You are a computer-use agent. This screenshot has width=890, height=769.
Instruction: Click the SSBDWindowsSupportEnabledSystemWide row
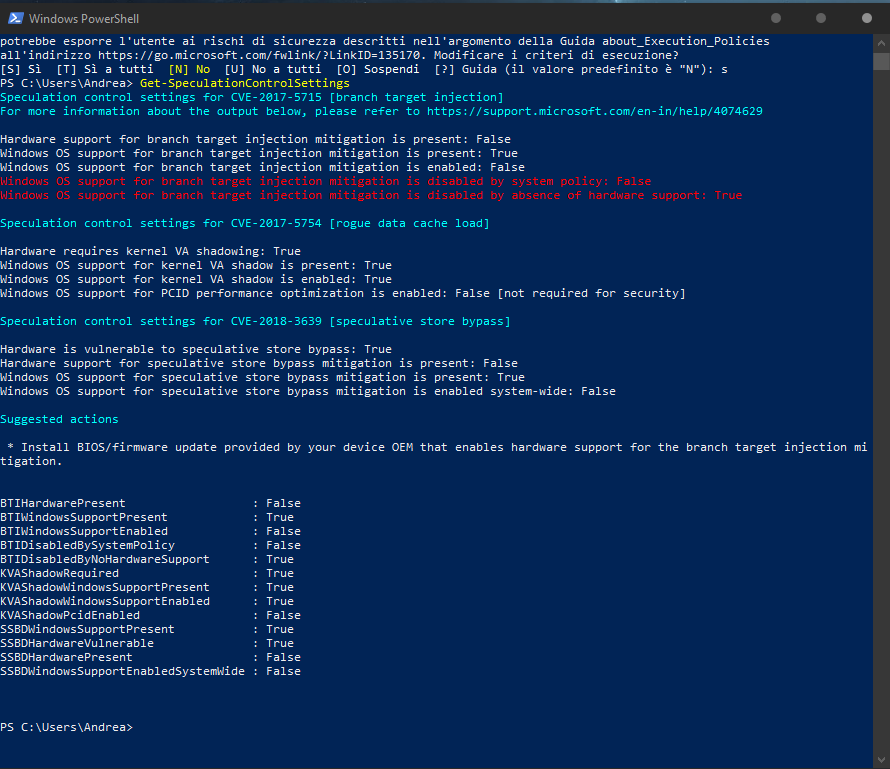click(150, 671)
